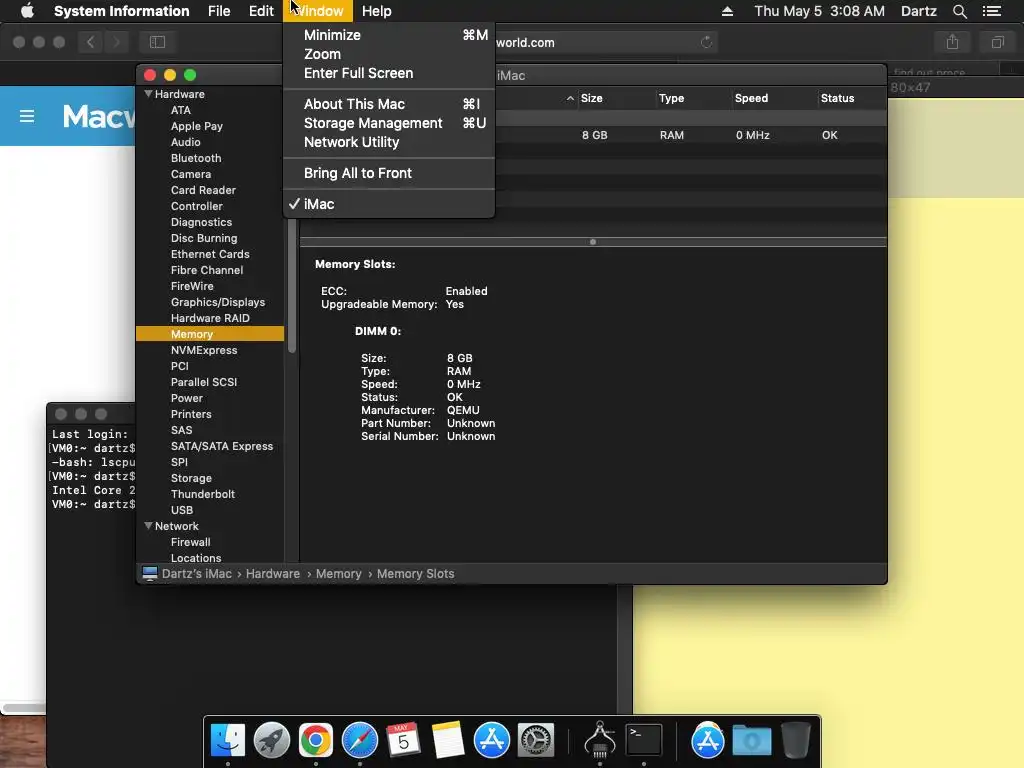Choose Enter Full Screen menu item
1024x768 pixels.
tap(389, 73)
